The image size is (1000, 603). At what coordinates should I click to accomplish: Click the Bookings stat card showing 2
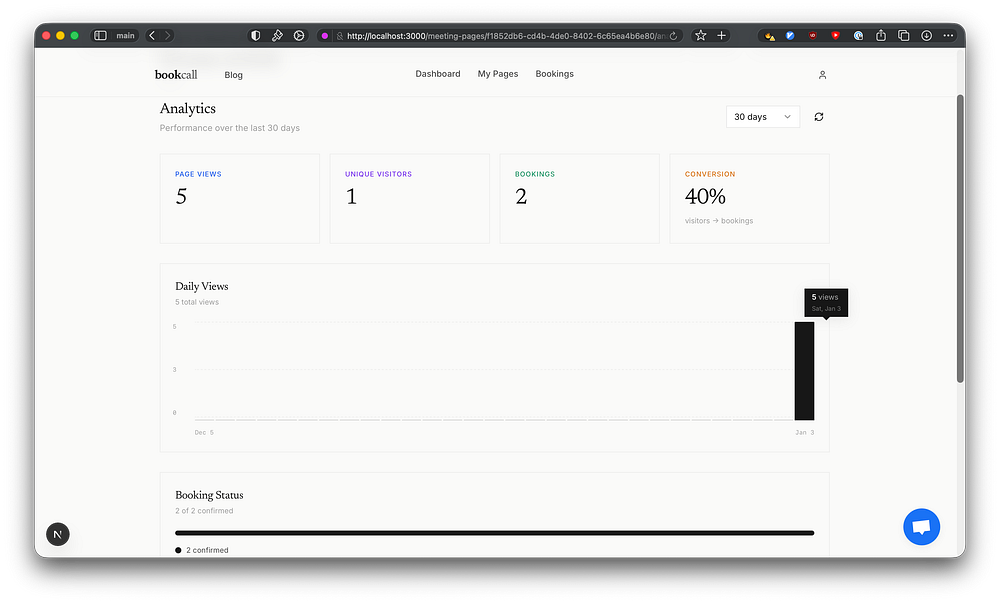point(579,198)
